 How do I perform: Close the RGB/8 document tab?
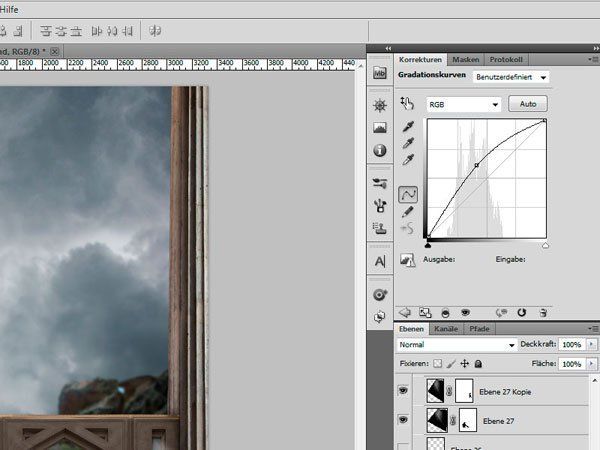55,51
